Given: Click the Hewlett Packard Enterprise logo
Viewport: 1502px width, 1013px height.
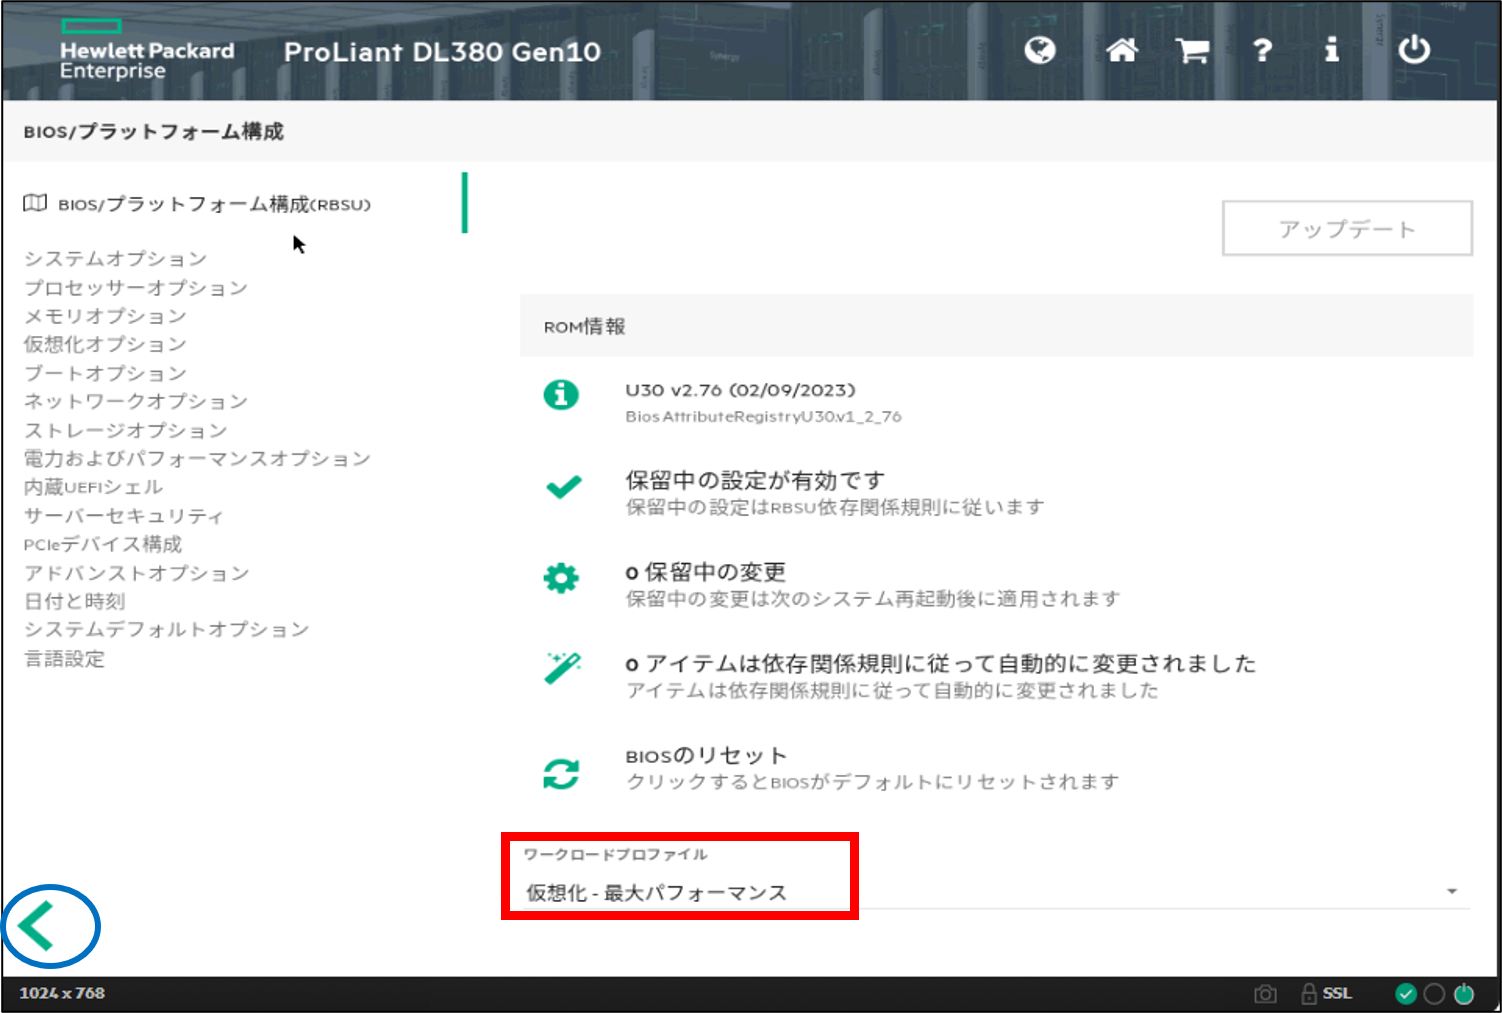Looking at the screenshot, I should (146, 50).
